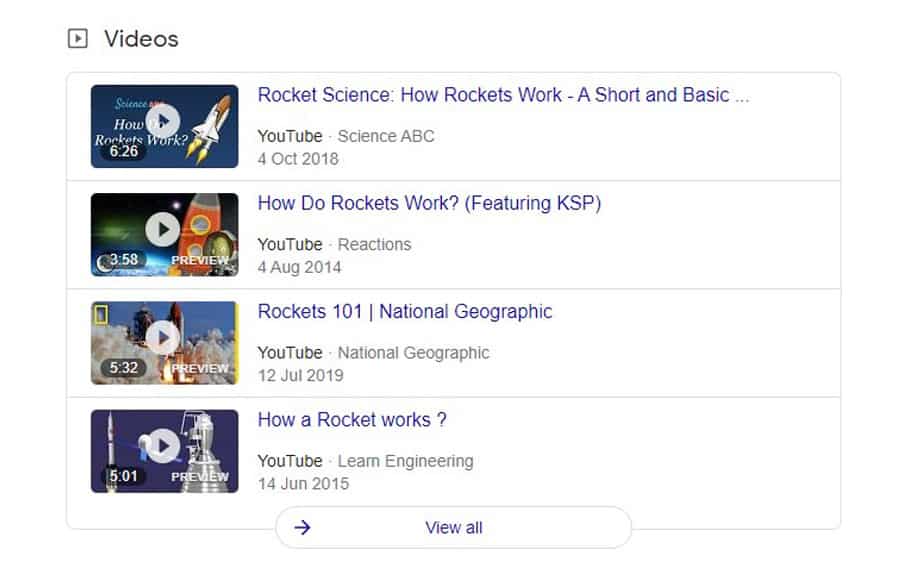
Task: Click YouTube source in Learn Engineering row
Action: click(290, 461)
